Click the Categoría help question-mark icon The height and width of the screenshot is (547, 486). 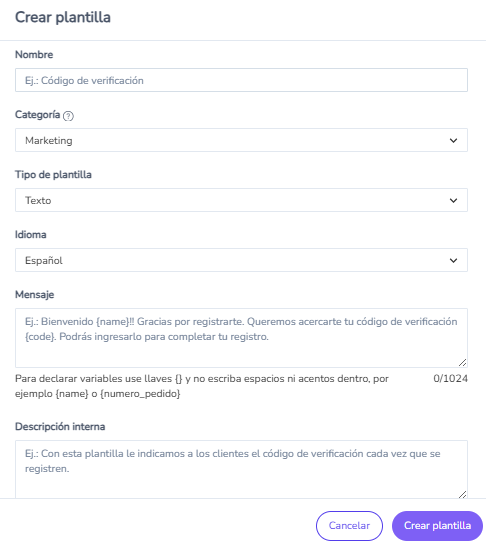pyautogui.click(x=68, y=116)
